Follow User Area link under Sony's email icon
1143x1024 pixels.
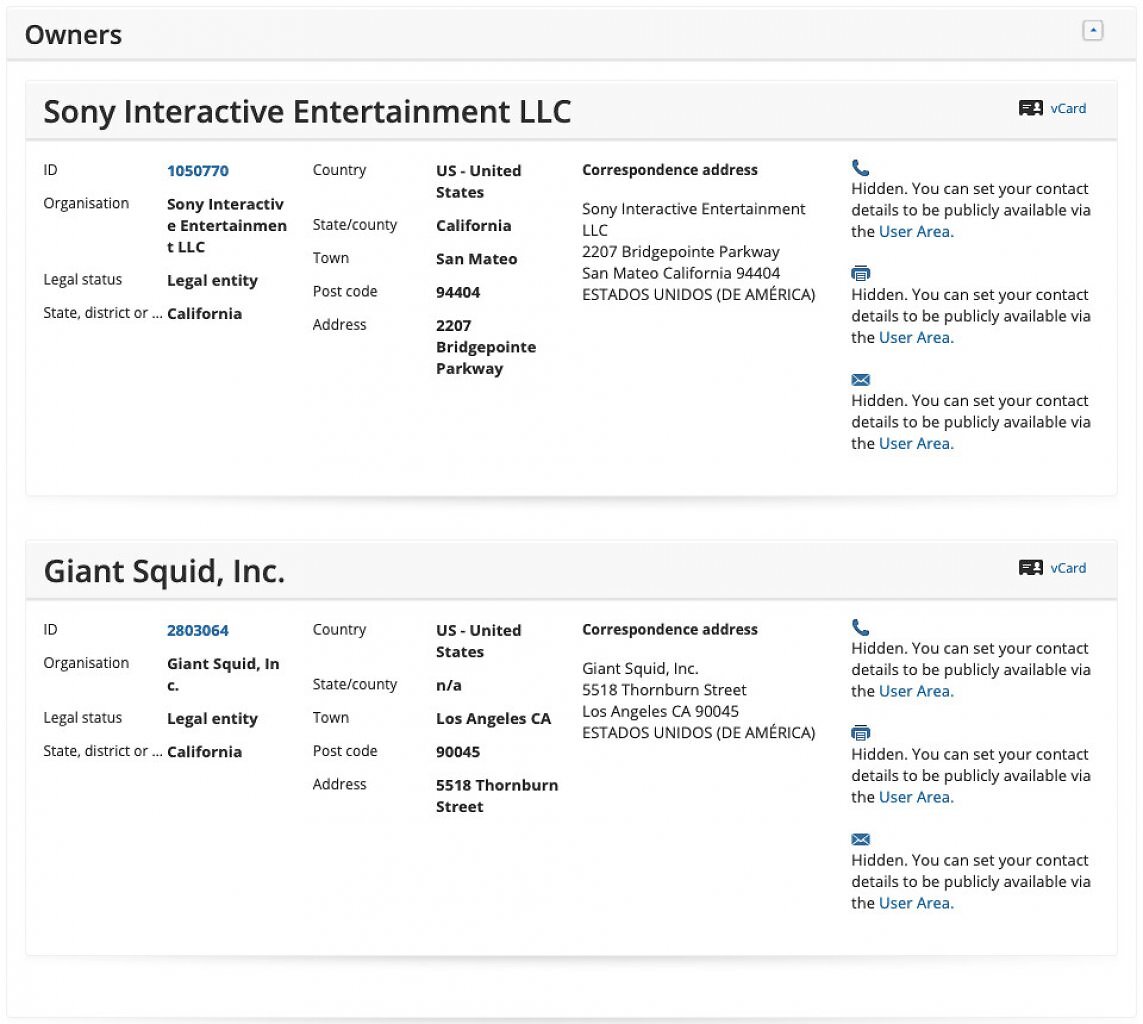[x=916, y=444]
